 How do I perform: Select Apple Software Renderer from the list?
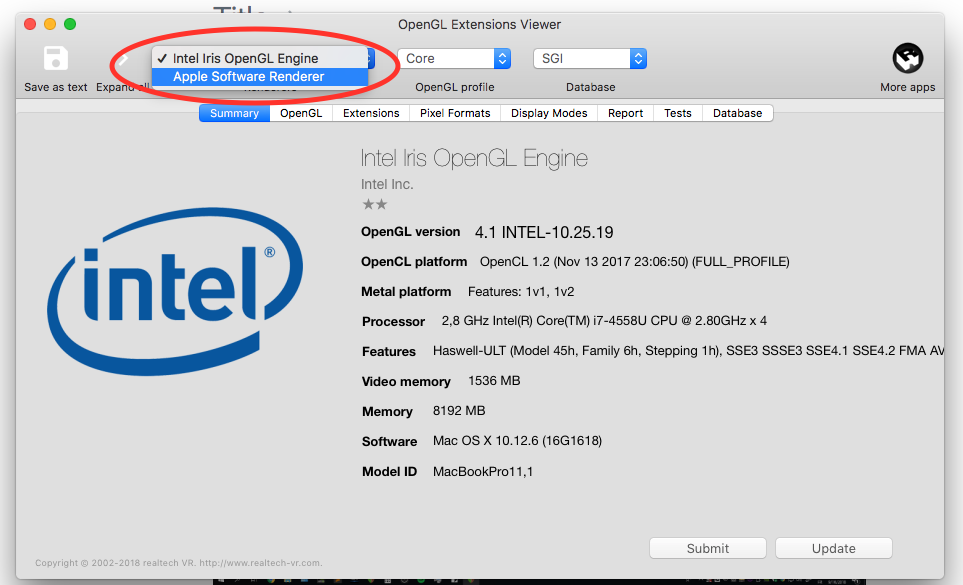260,77
